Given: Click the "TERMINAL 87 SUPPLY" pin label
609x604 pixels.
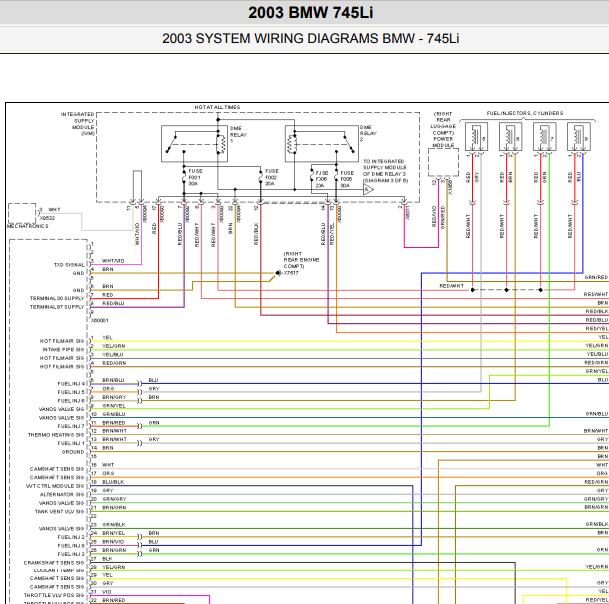Looking at the screenshot, I should click(x=57, y=307).
